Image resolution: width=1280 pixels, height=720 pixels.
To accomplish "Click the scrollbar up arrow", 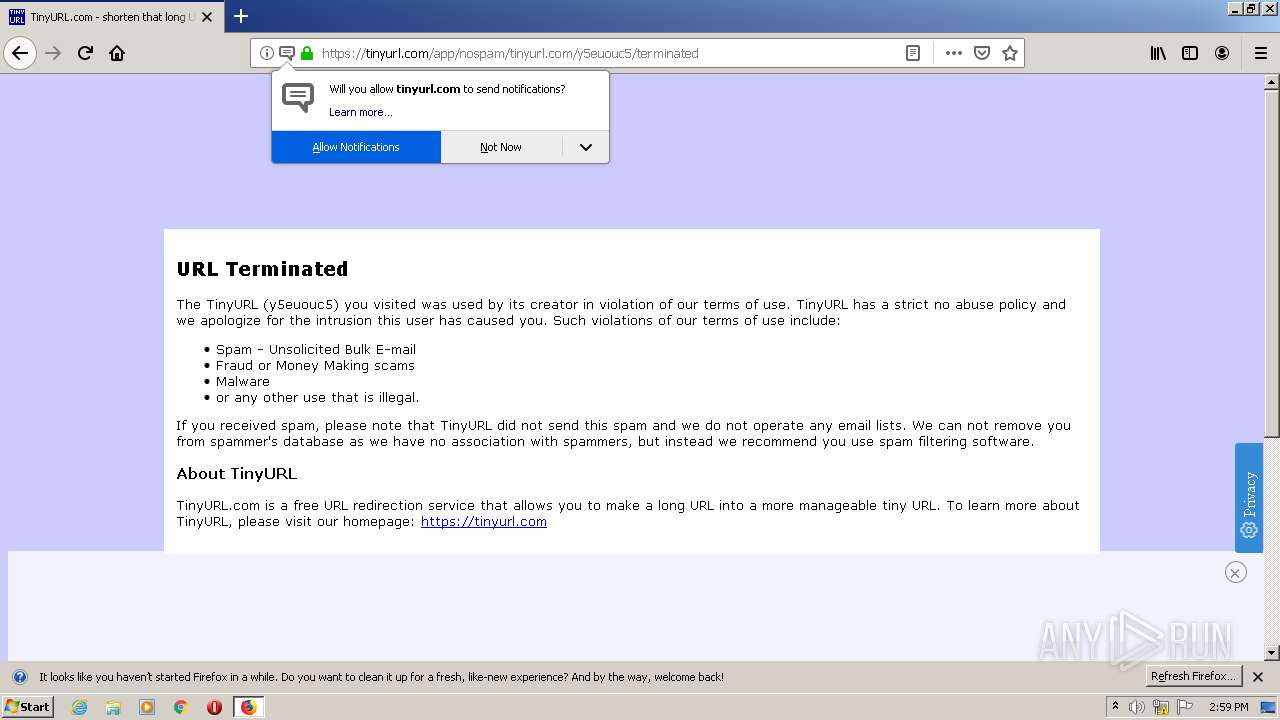I will pos(1271,81).
